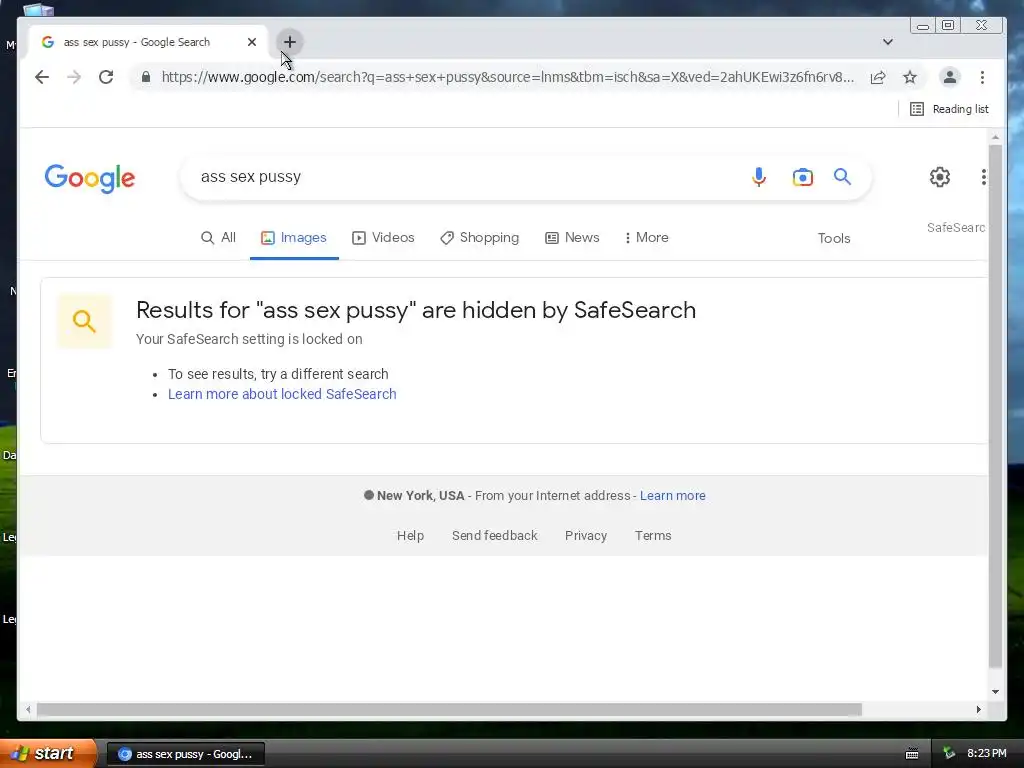Switch to the All results tab
This screenshot has height=768, width=1024.
point(218,238)
